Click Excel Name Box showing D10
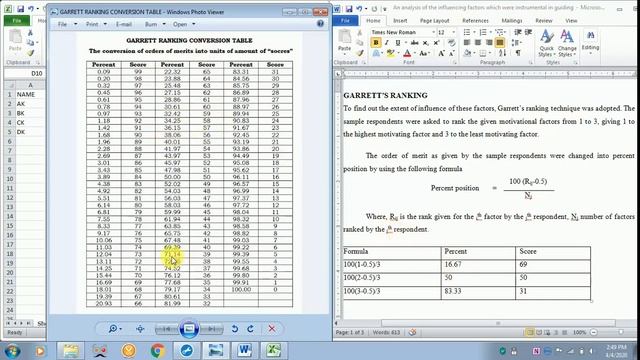Image resolution: width=640 pixels, height=360 pixels. click(24, 73)
